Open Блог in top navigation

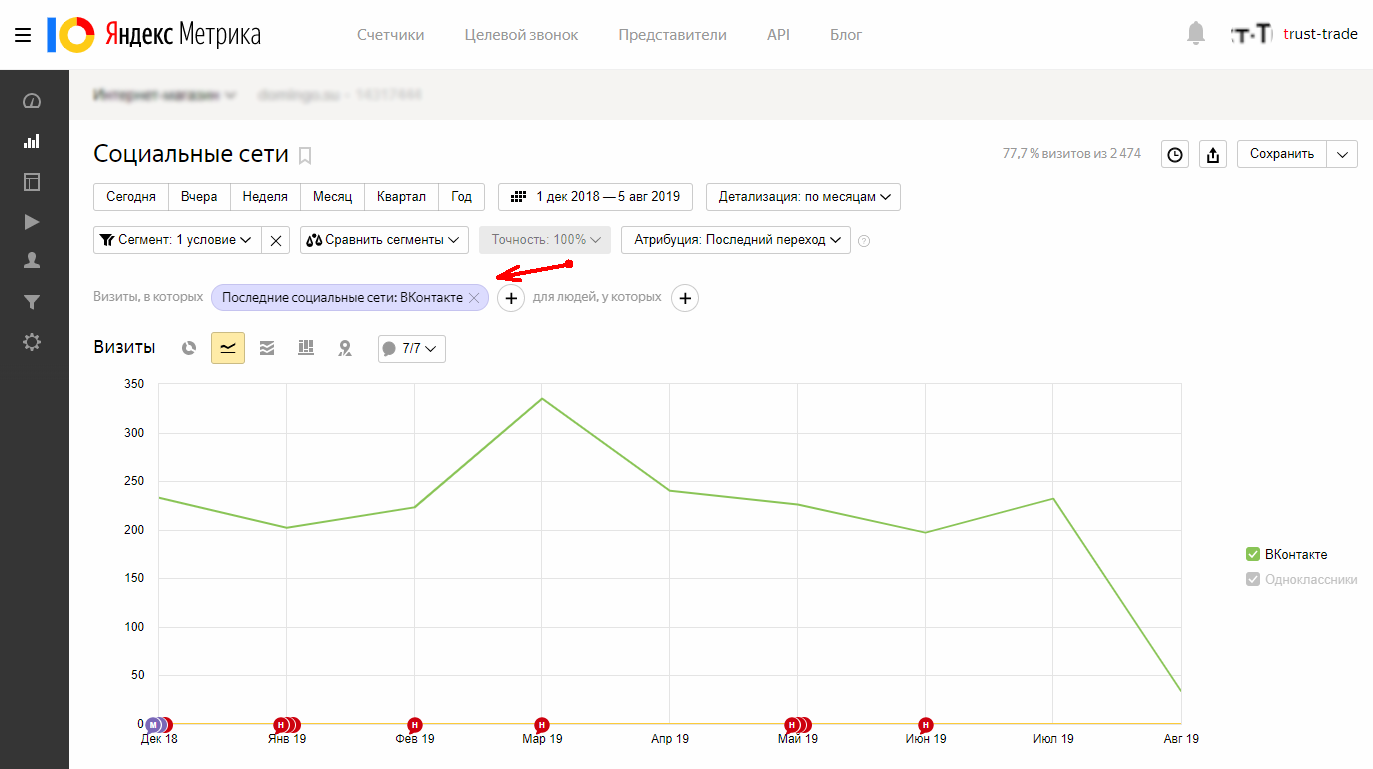[x=846, y=35]
